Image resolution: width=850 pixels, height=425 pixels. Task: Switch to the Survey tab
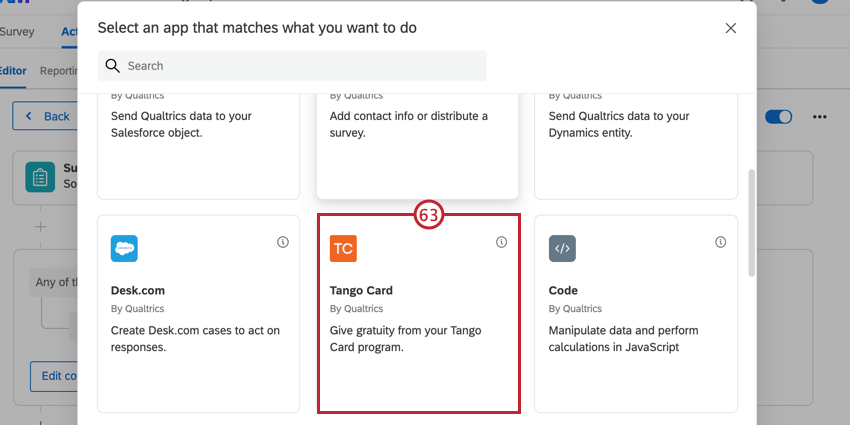(17, 31)
